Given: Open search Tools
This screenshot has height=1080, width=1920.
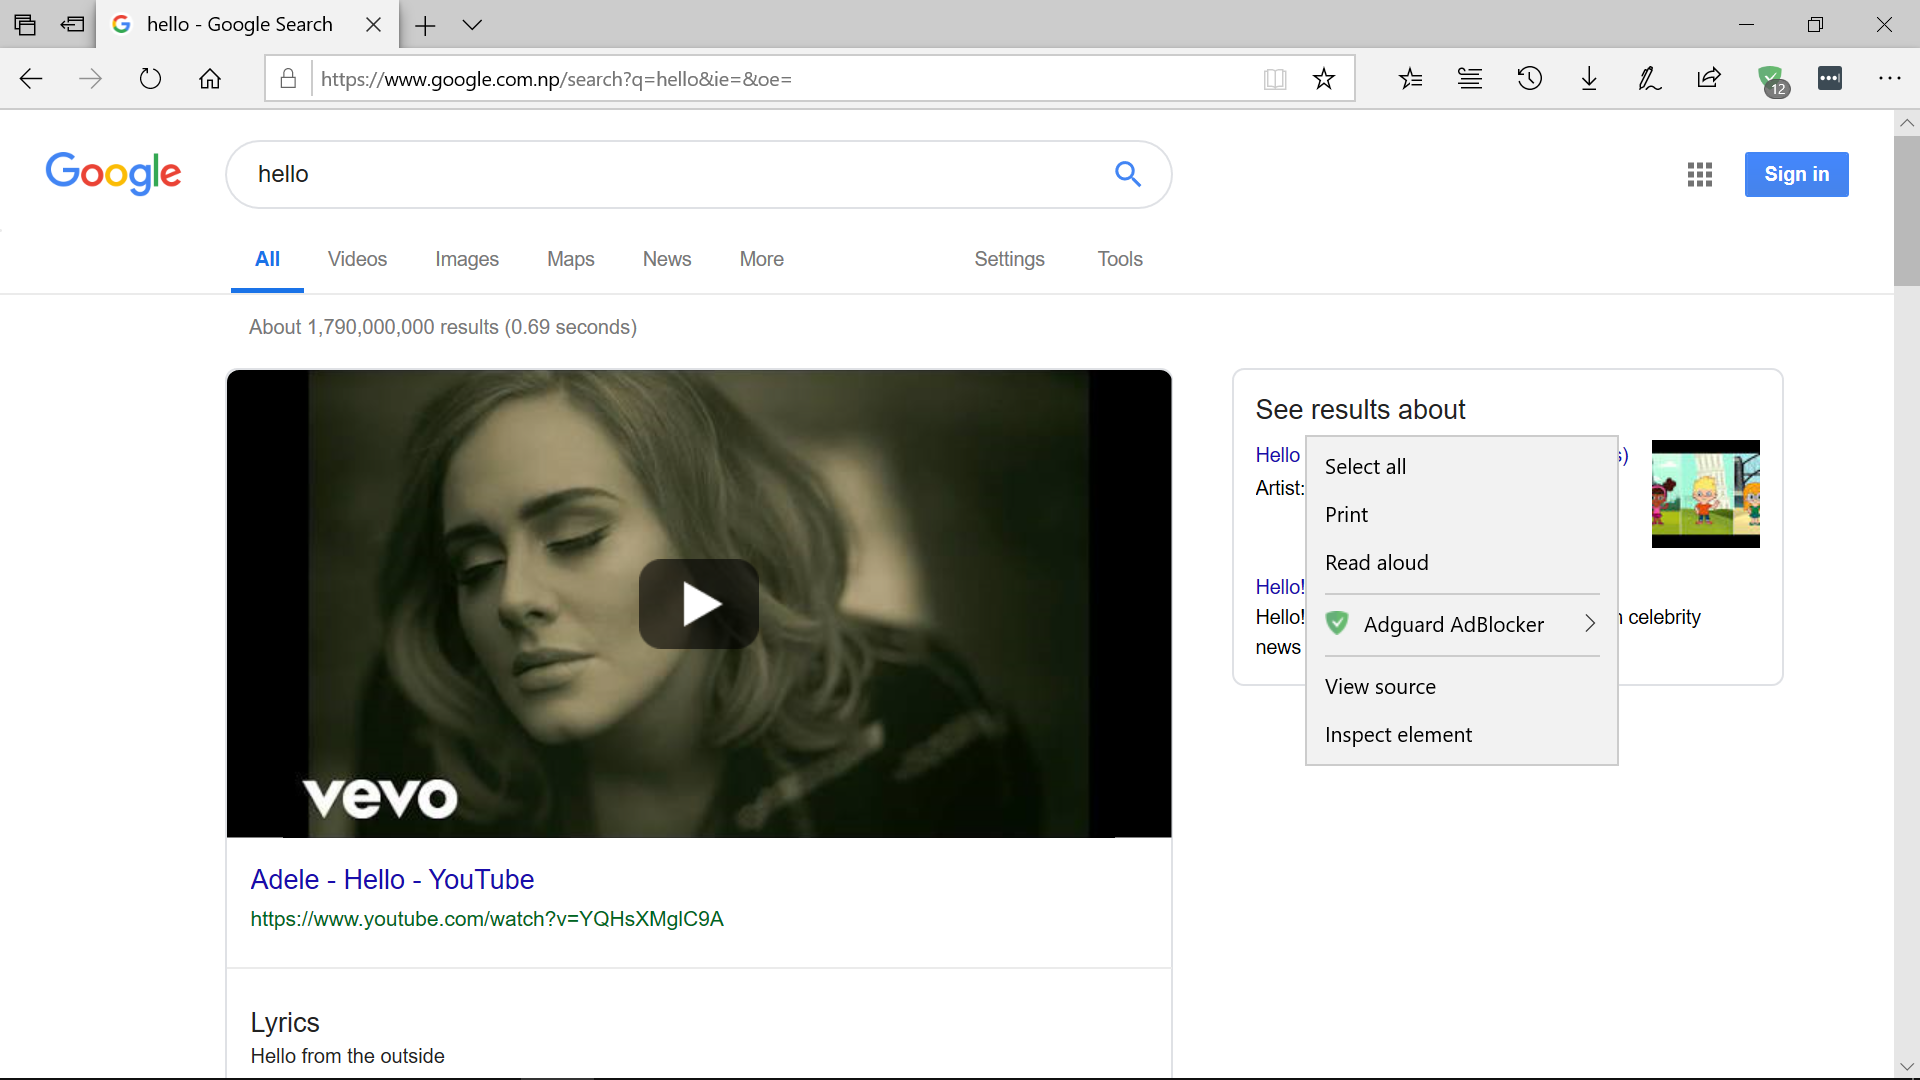Looking at the screenshot, I should point(1120,260).
